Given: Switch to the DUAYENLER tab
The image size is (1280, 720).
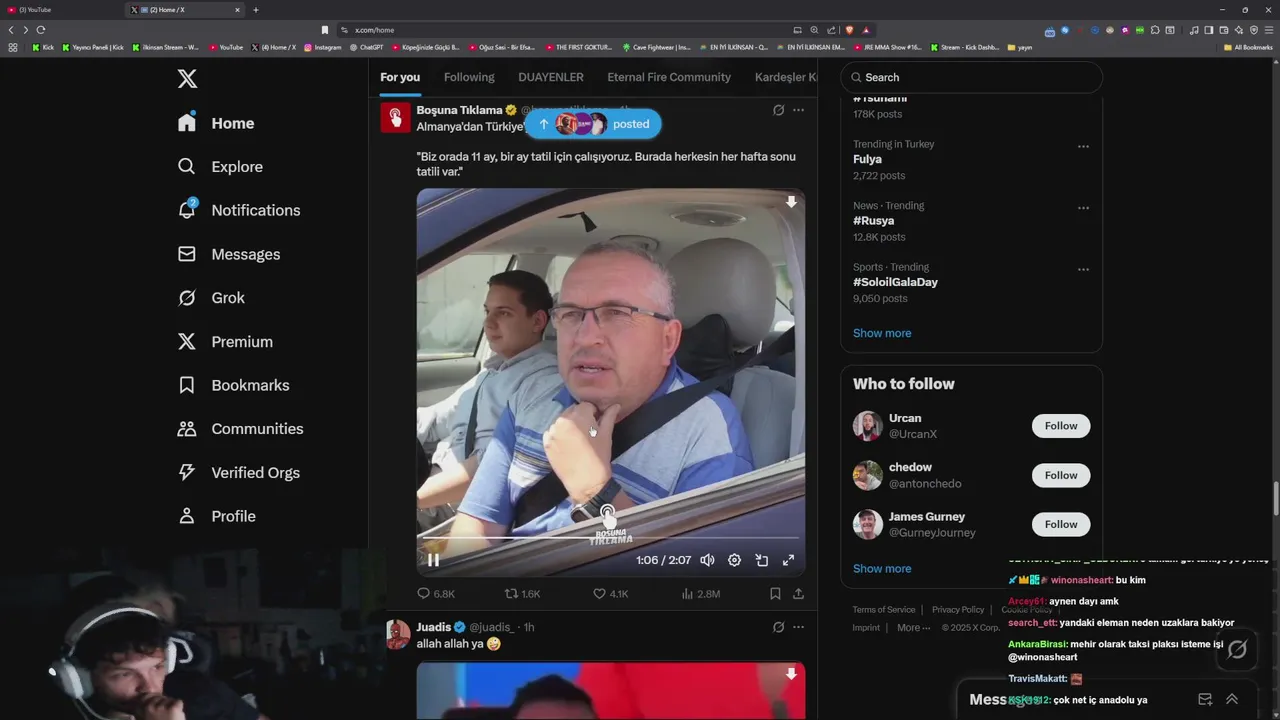Looking at the screenshot, I should (x=551, y=77).
